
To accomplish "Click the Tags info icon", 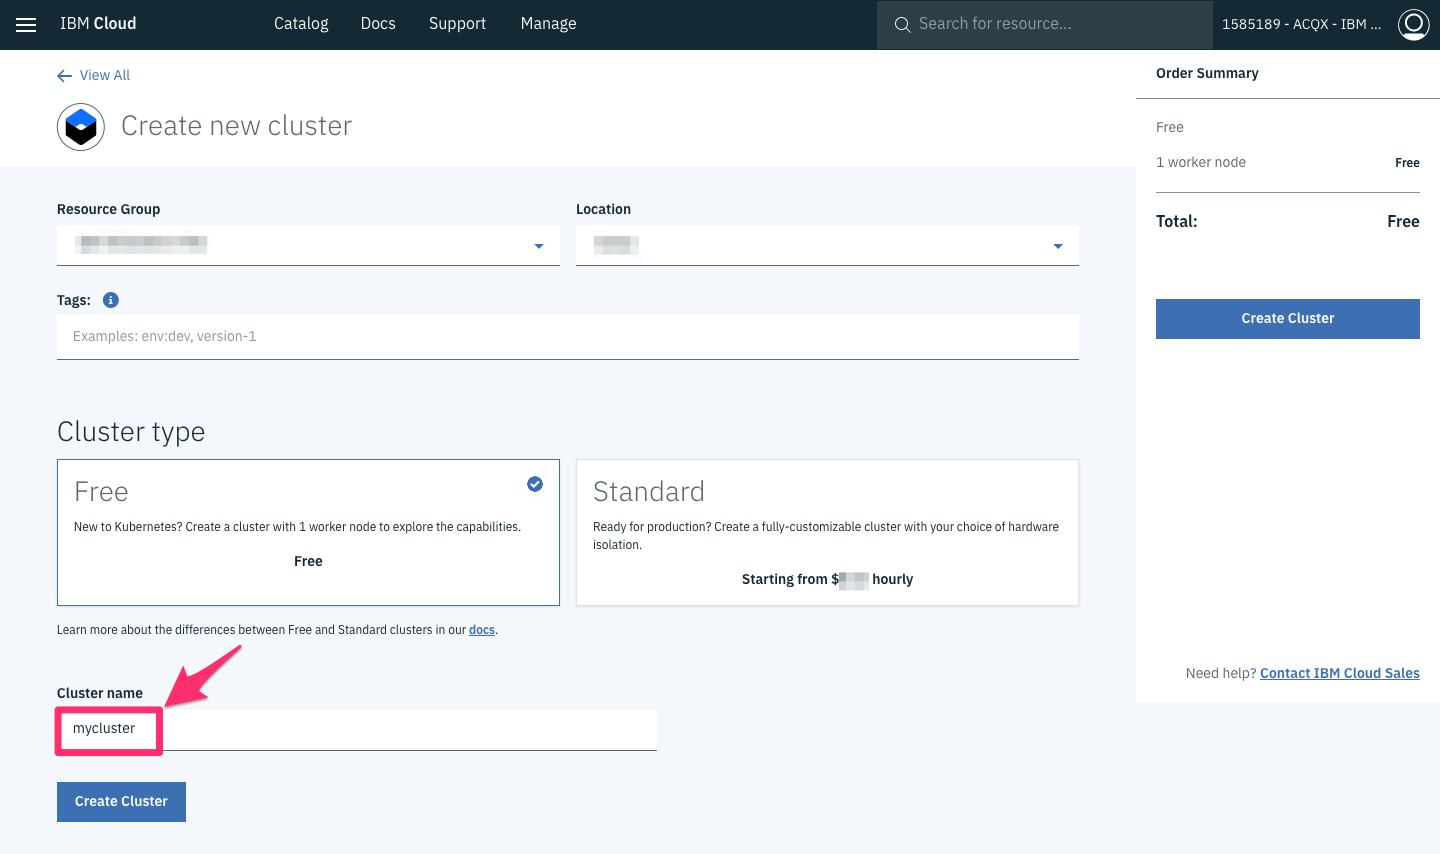I will (x=111, y=300).
